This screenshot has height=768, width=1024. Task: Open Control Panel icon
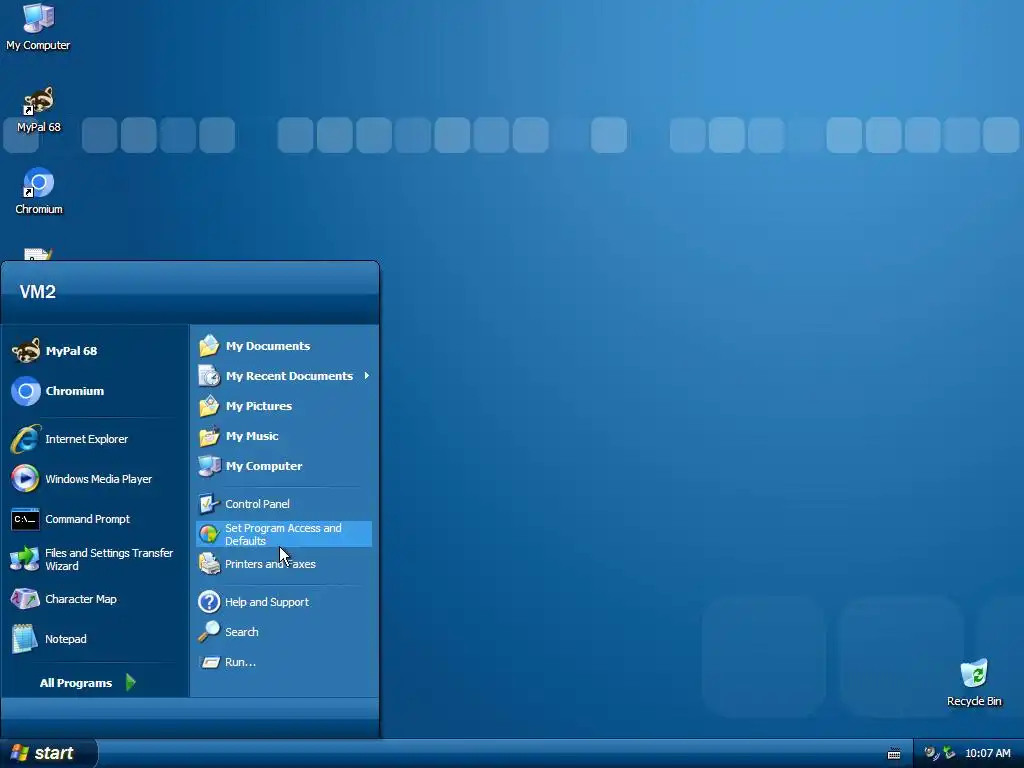coord(209,504)
